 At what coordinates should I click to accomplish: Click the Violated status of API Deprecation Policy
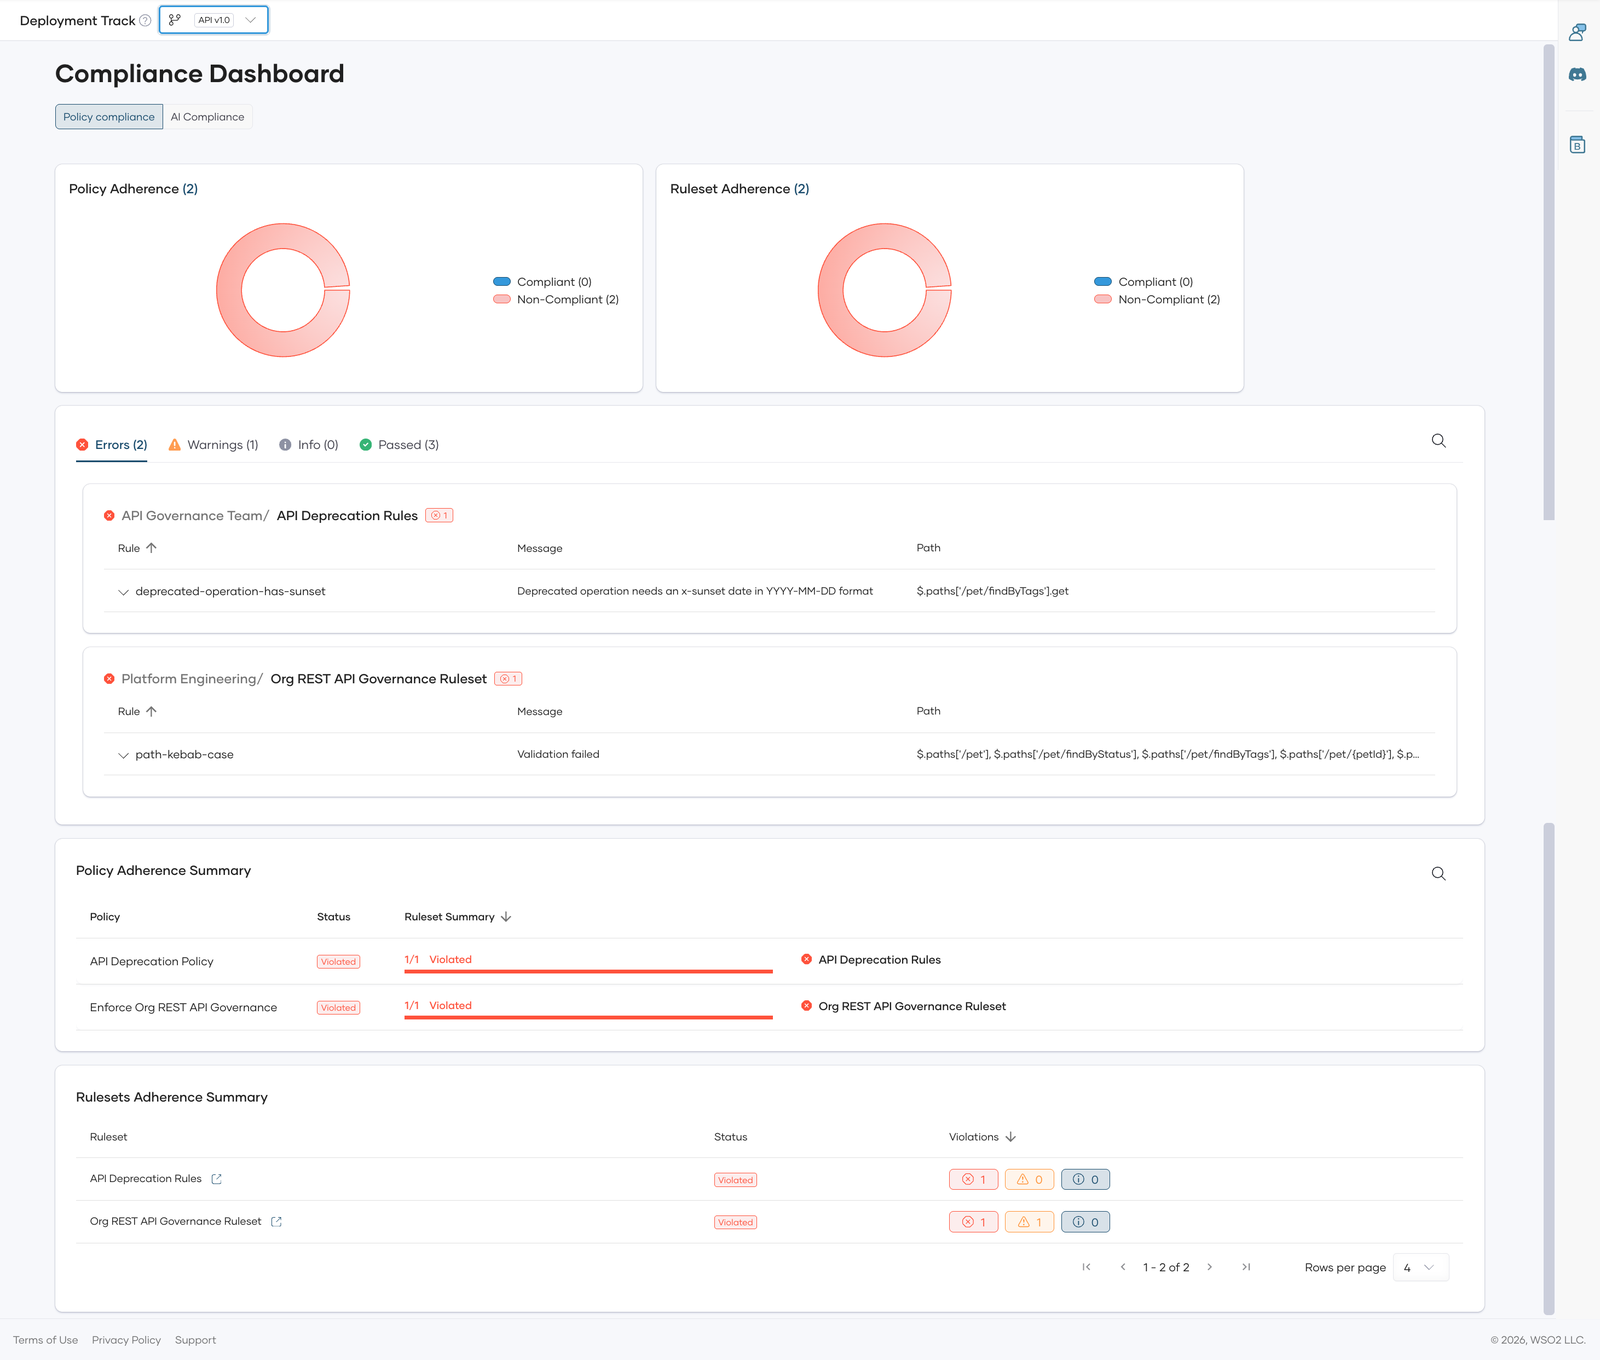click(338, 962)
